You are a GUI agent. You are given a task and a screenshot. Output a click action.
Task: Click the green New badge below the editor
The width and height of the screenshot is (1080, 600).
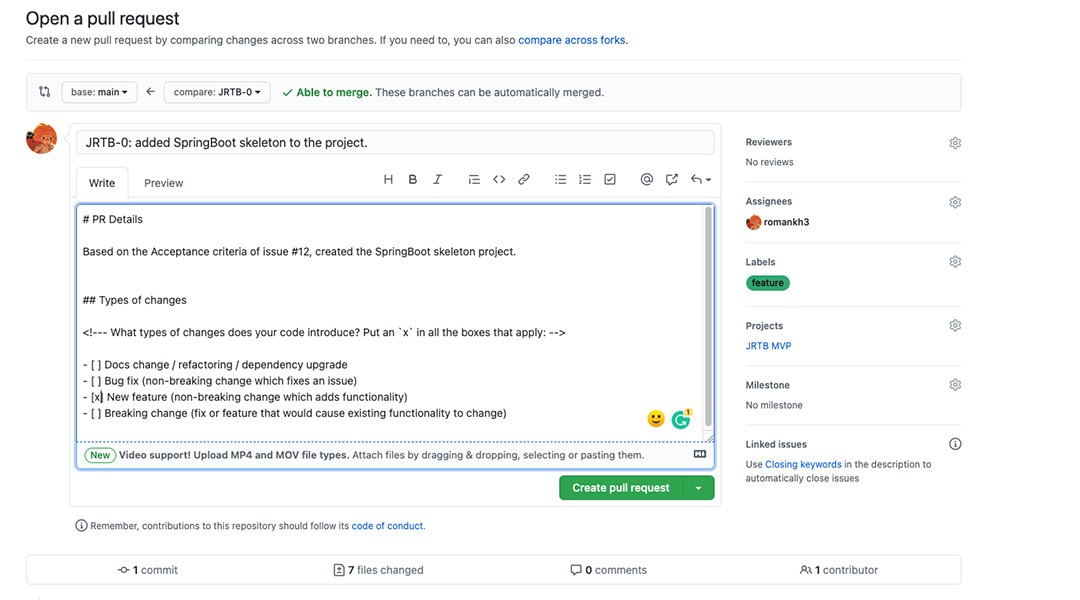click(100, 455)
